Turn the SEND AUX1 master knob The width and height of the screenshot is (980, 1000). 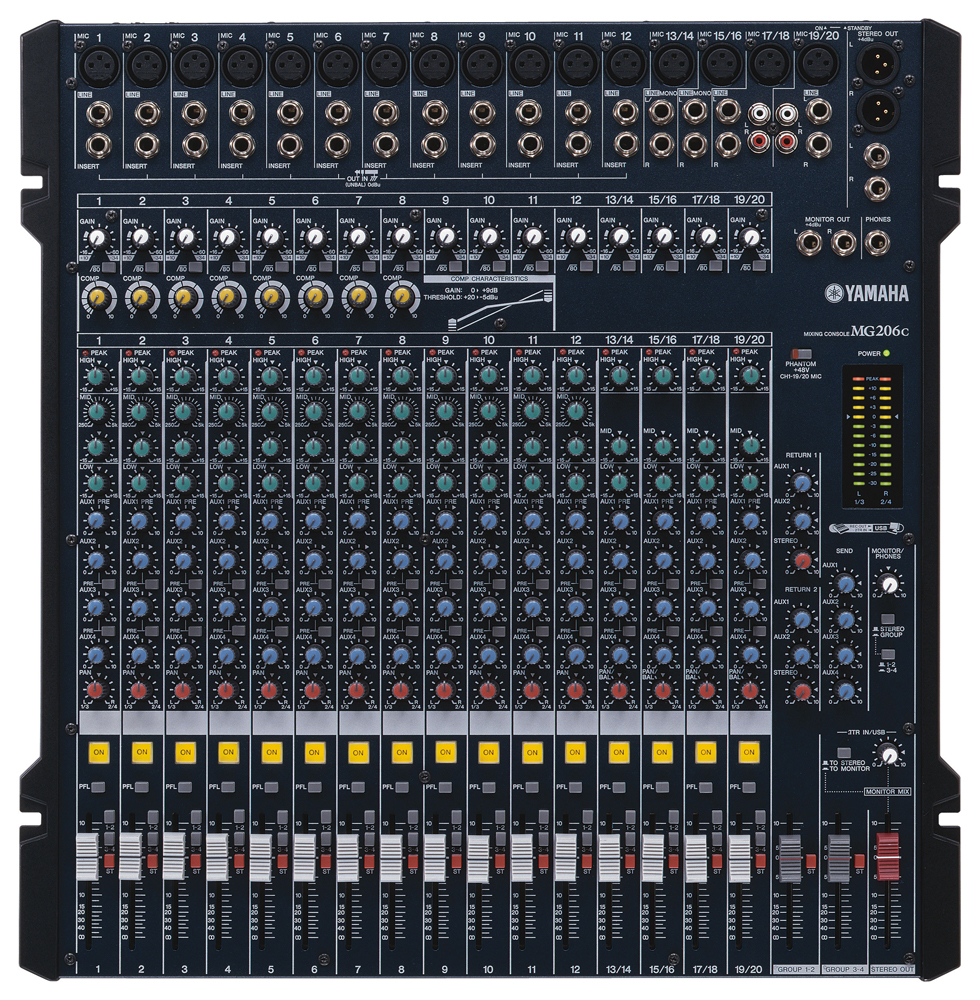846,583
